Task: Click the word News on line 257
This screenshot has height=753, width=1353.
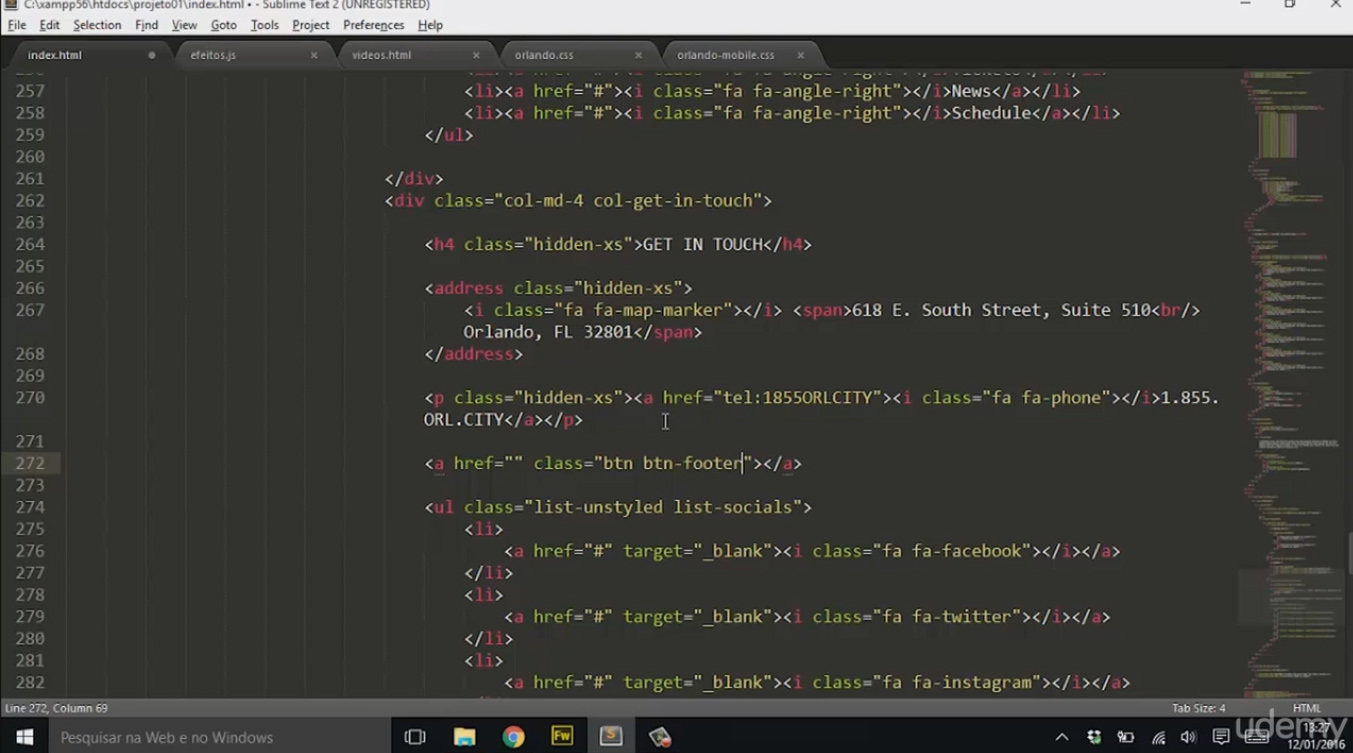Action: point(971,91)
